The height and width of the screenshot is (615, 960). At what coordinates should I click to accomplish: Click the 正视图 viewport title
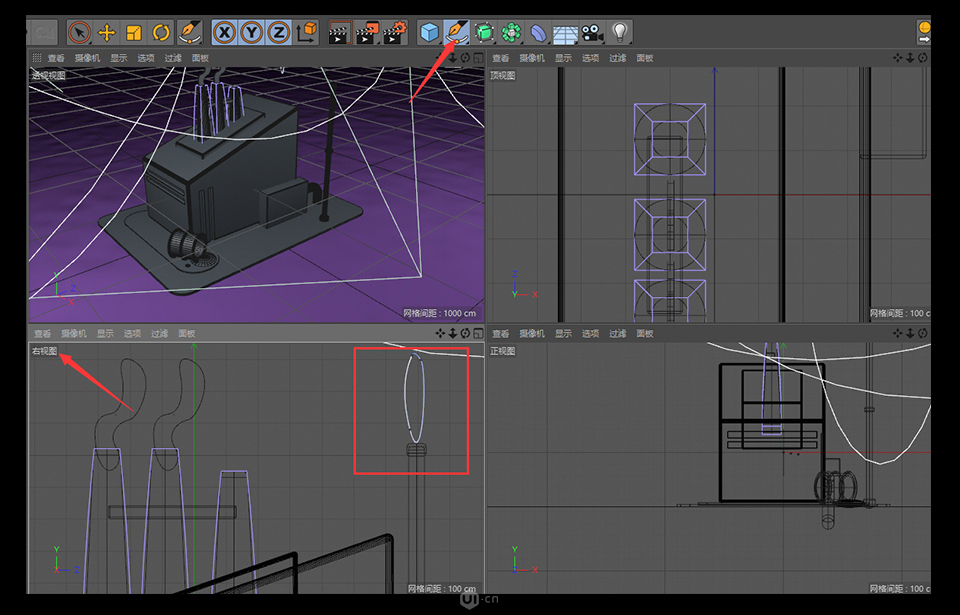point(502,350)
